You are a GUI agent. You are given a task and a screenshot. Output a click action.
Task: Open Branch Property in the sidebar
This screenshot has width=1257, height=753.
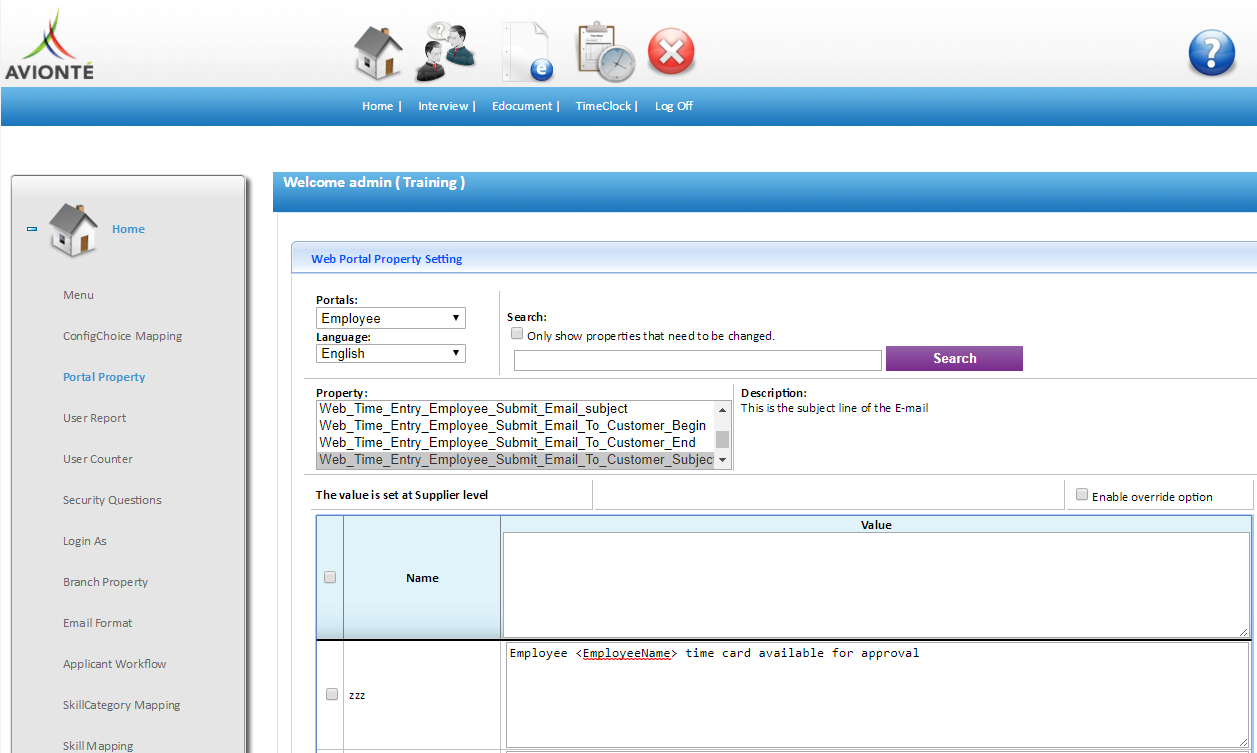click(x=105, y=582)
